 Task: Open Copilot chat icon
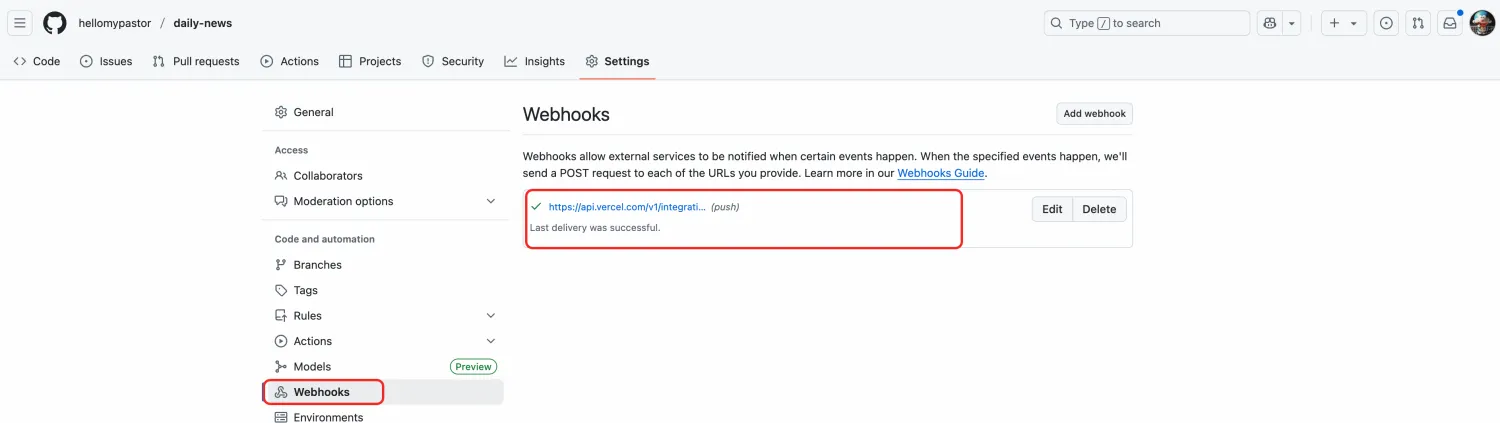pyautogui.click(x=1270, y=23)
